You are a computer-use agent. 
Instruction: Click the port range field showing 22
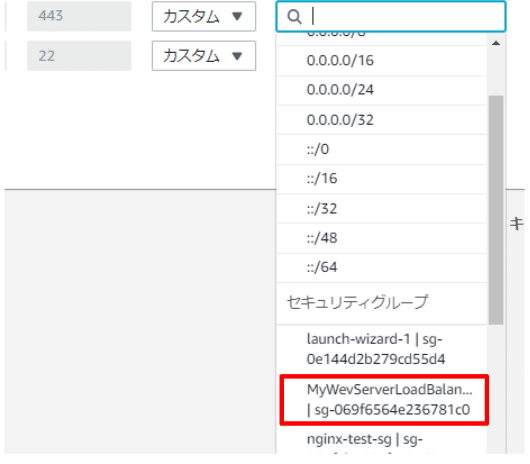coord(79,56)
